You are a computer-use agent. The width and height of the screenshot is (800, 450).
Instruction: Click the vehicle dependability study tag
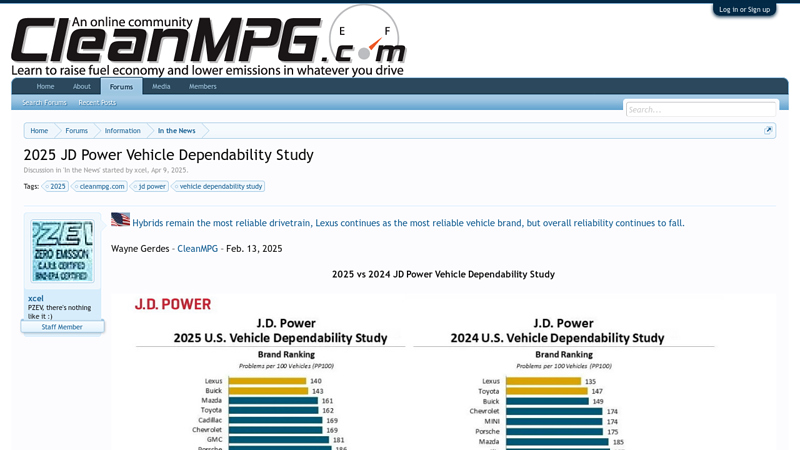[x=219, y=186]
